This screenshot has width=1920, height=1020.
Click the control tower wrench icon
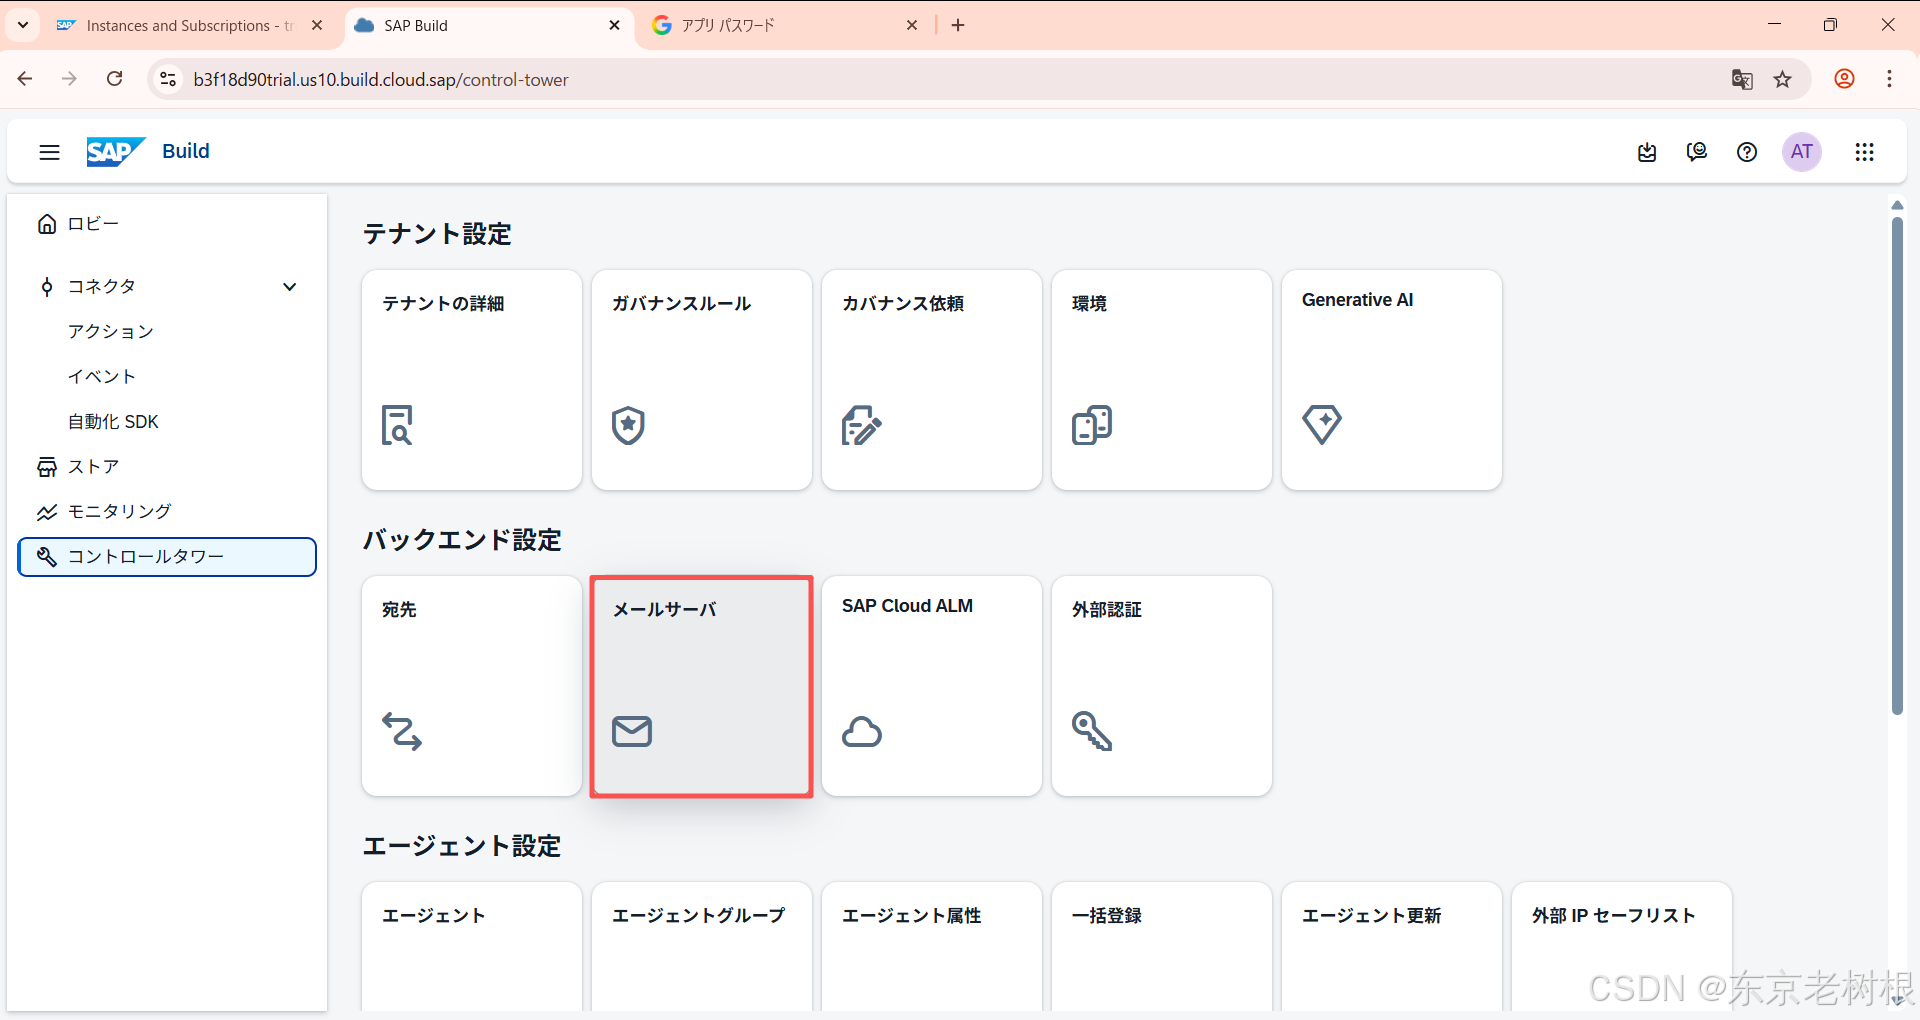[46, 557]
